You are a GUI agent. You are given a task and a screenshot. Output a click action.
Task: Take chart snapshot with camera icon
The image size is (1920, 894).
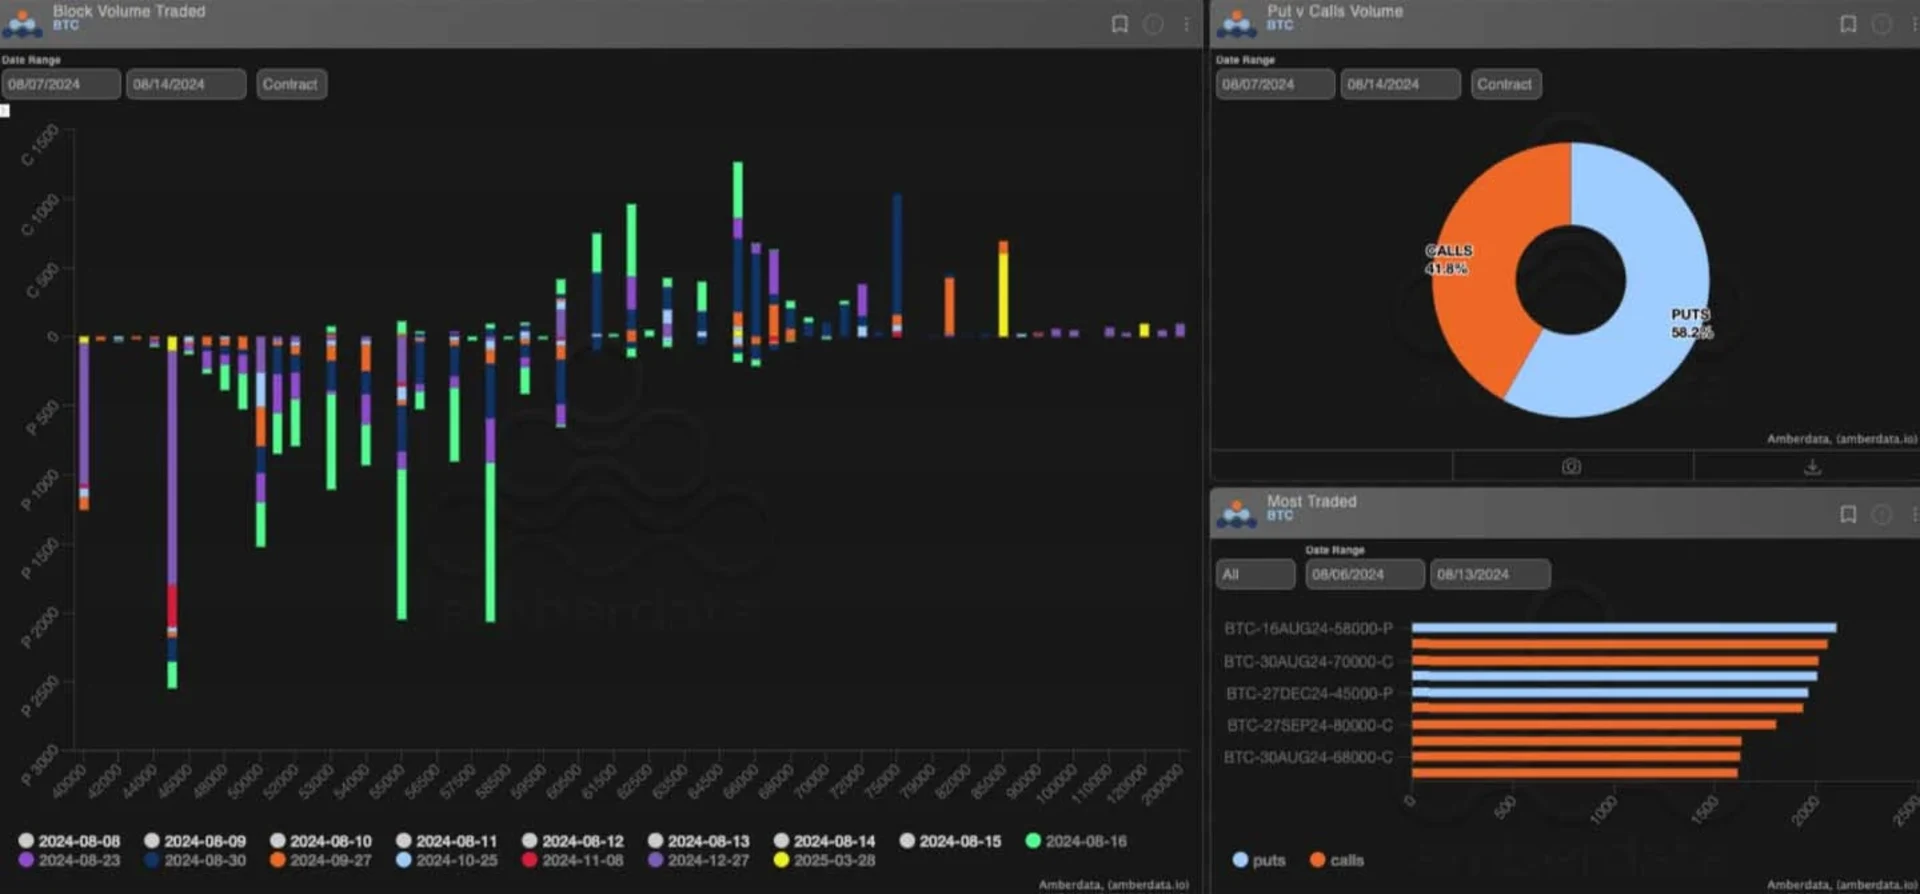(x=1572, y=466)
